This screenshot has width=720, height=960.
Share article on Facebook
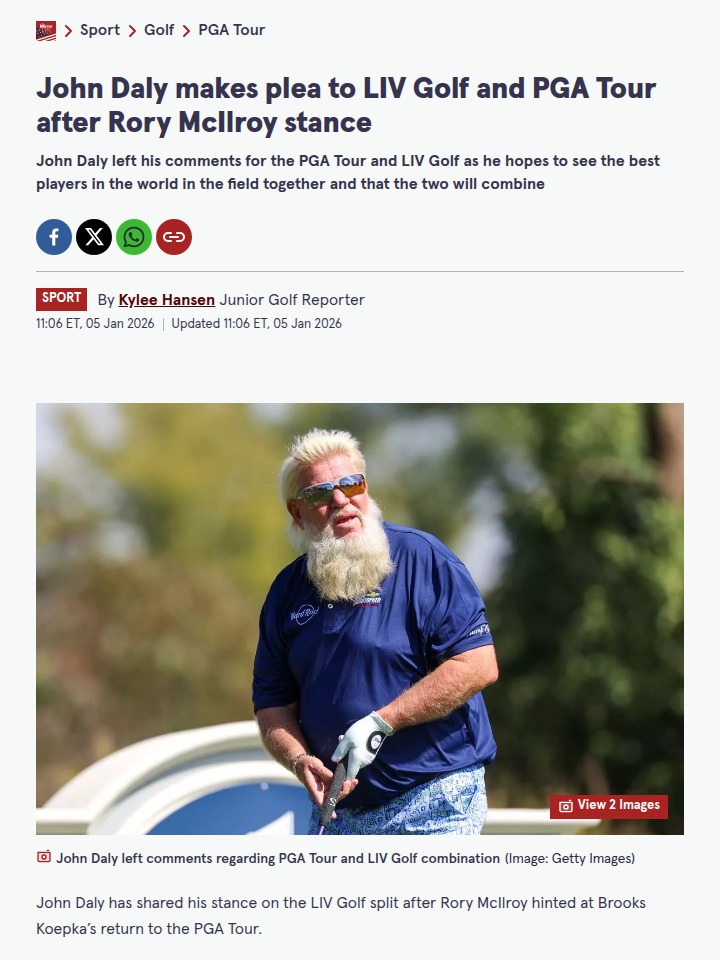54,237
